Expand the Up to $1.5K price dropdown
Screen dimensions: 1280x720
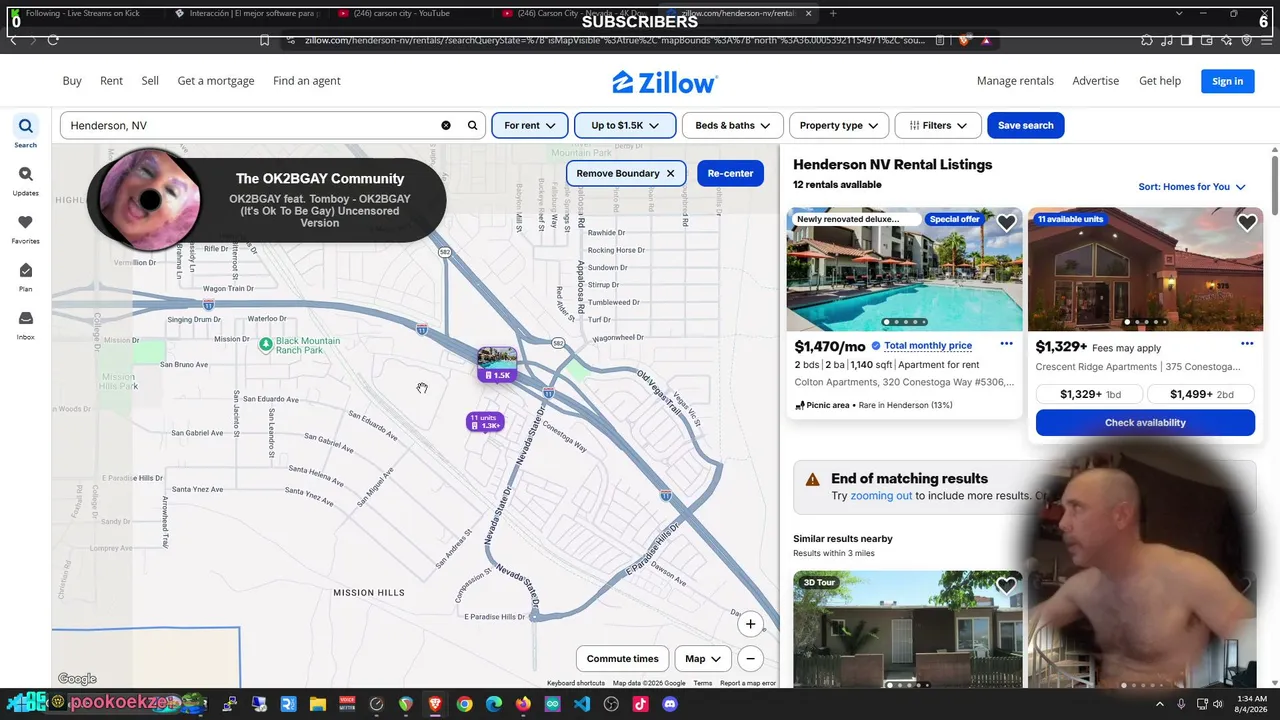click(625, 125)
